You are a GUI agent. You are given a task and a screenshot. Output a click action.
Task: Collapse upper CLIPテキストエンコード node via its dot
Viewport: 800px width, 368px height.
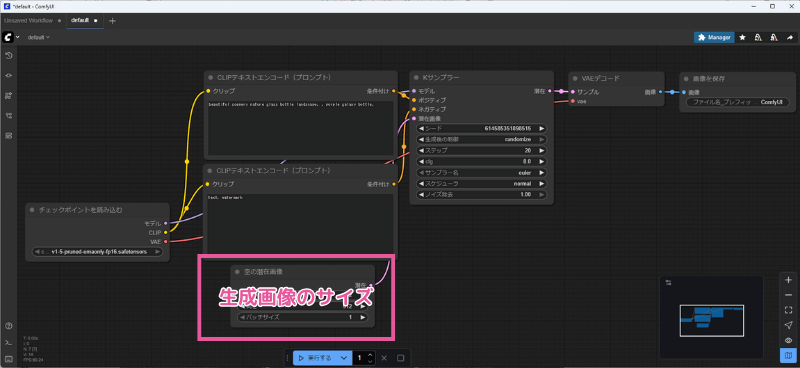coord(210,78)
